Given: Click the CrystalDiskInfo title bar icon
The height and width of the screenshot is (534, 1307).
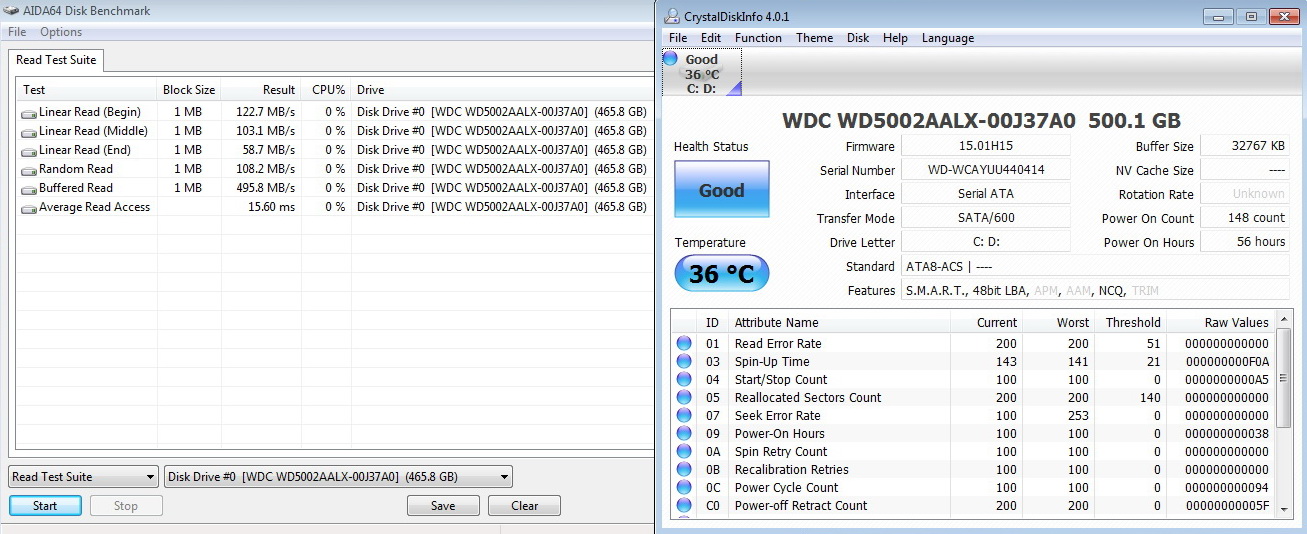Looking at the screenshot, I should [x=671, y=17].
